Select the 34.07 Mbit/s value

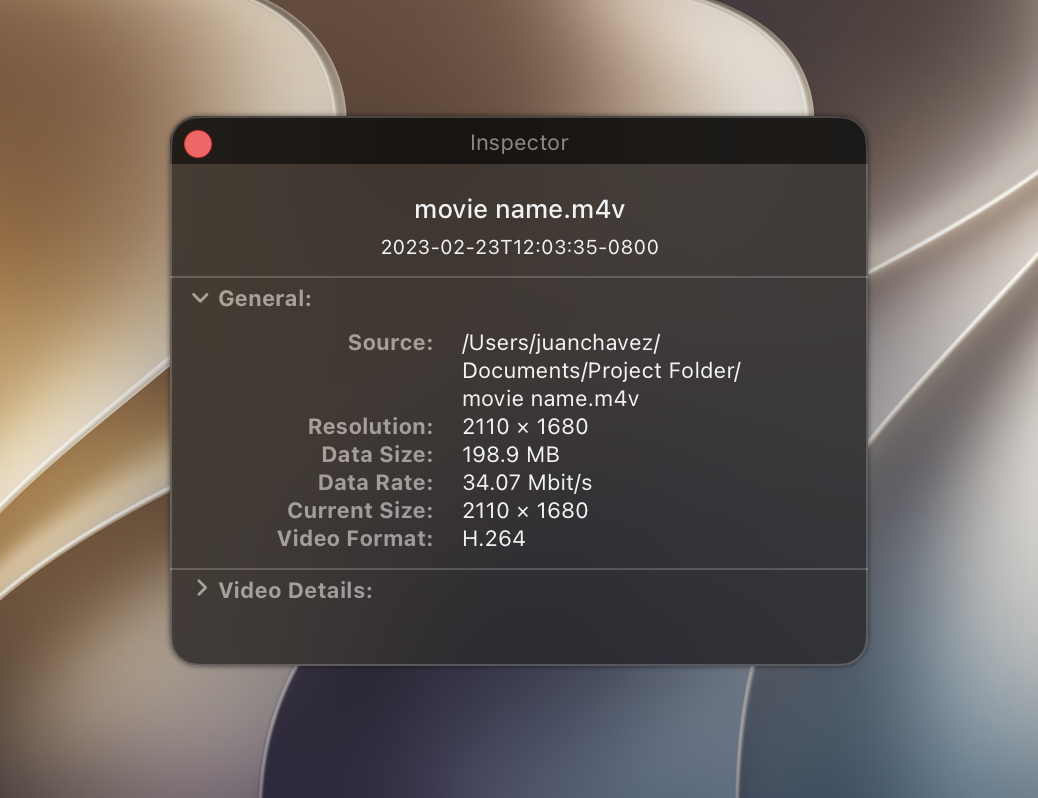527,483
